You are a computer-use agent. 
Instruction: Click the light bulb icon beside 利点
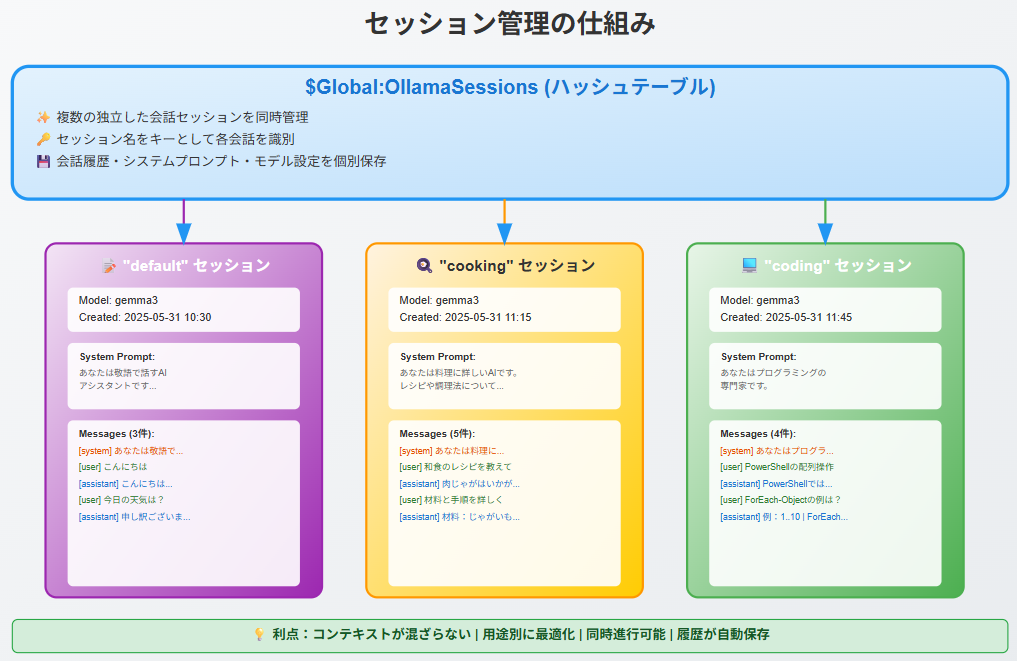[x=259, y=634]
